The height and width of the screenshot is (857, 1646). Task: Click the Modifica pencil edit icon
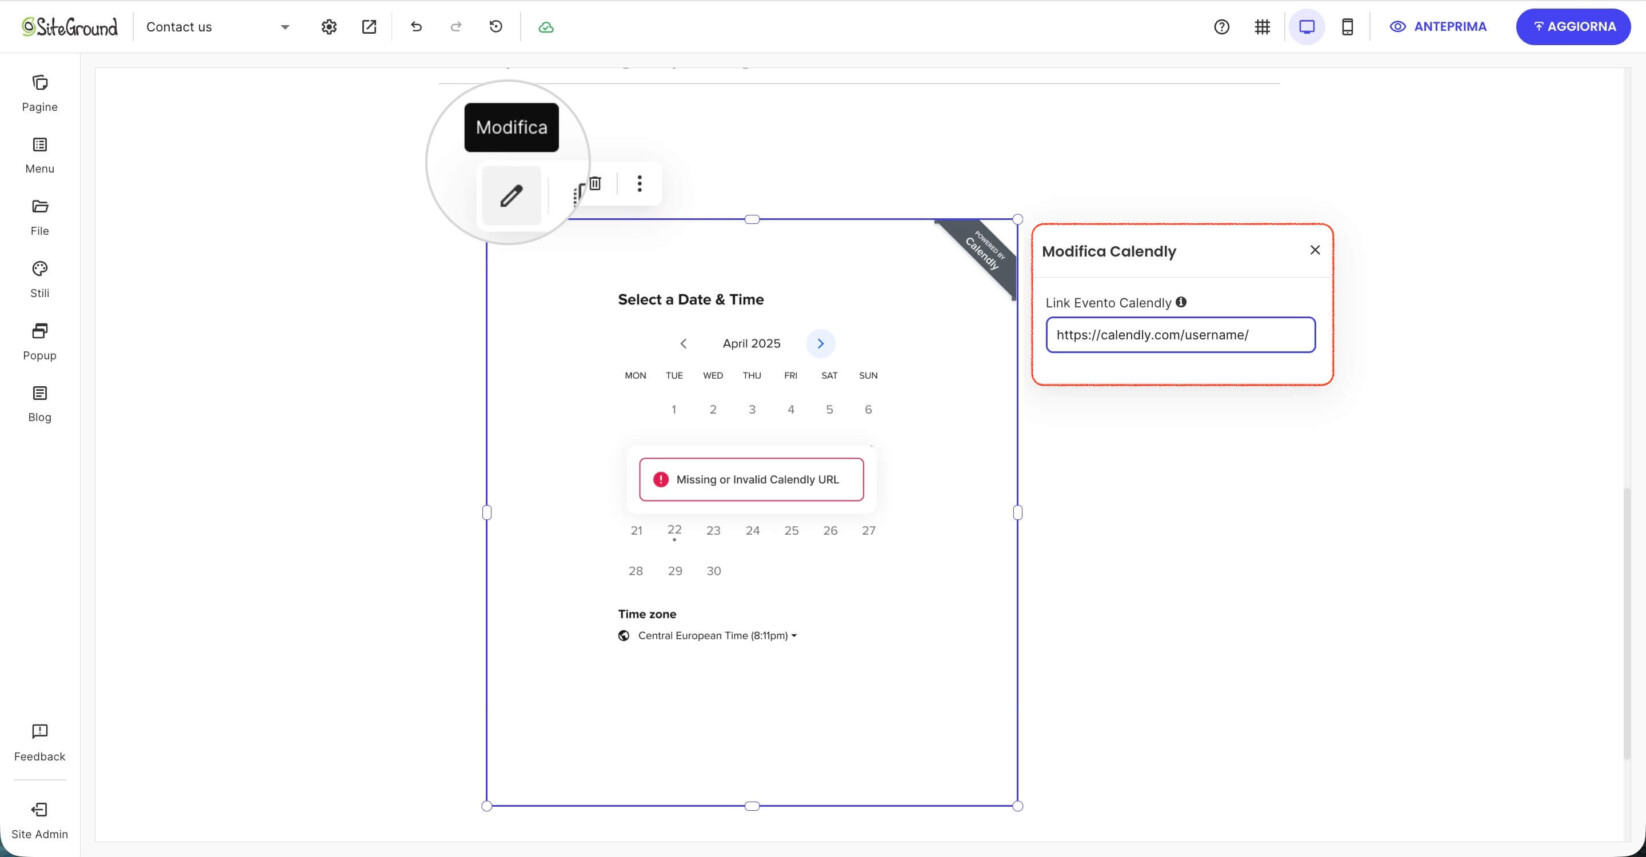tap(511, 195)
